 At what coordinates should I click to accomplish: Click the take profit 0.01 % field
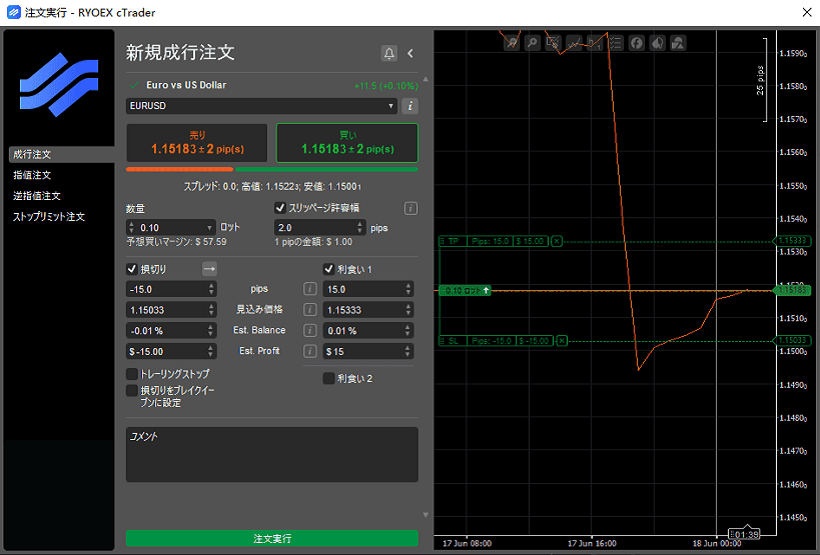[x=368, y=331]
